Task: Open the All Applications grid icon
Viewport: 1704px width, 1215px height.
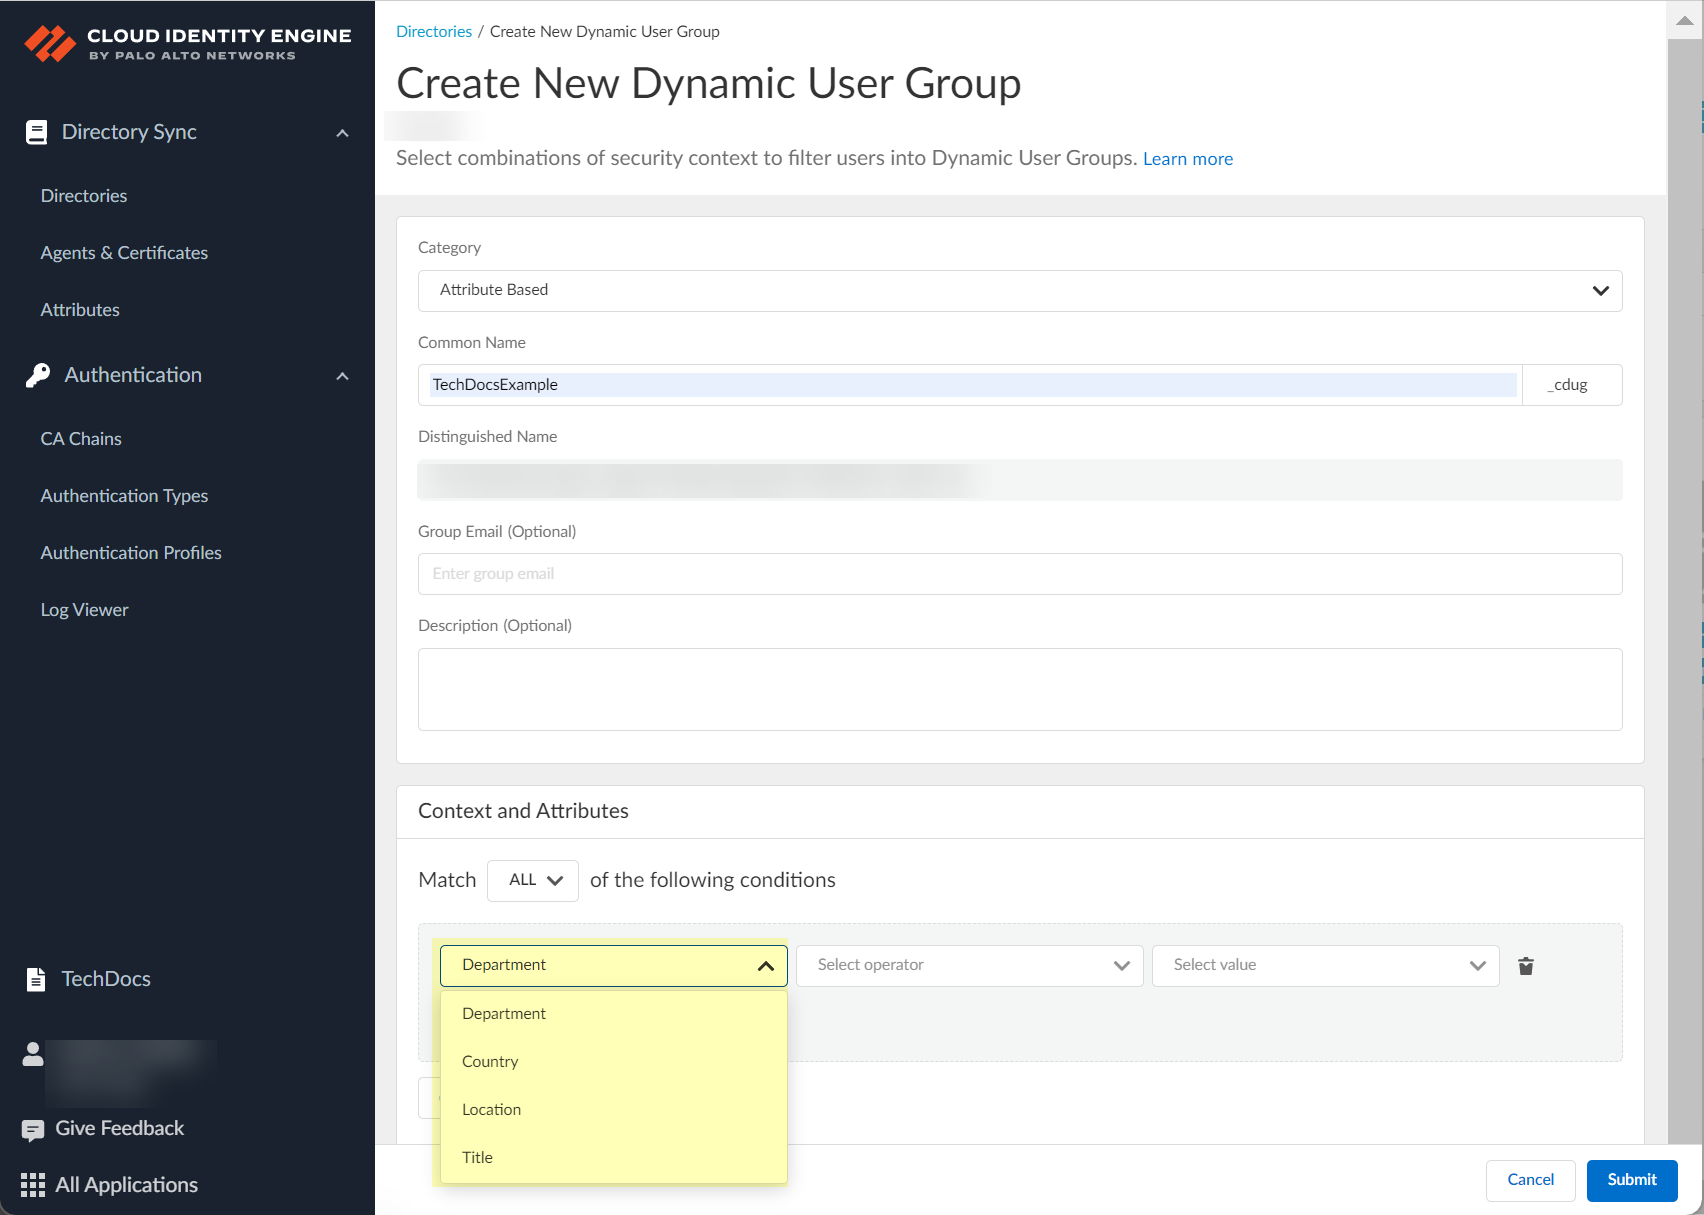Action: 33,1186
